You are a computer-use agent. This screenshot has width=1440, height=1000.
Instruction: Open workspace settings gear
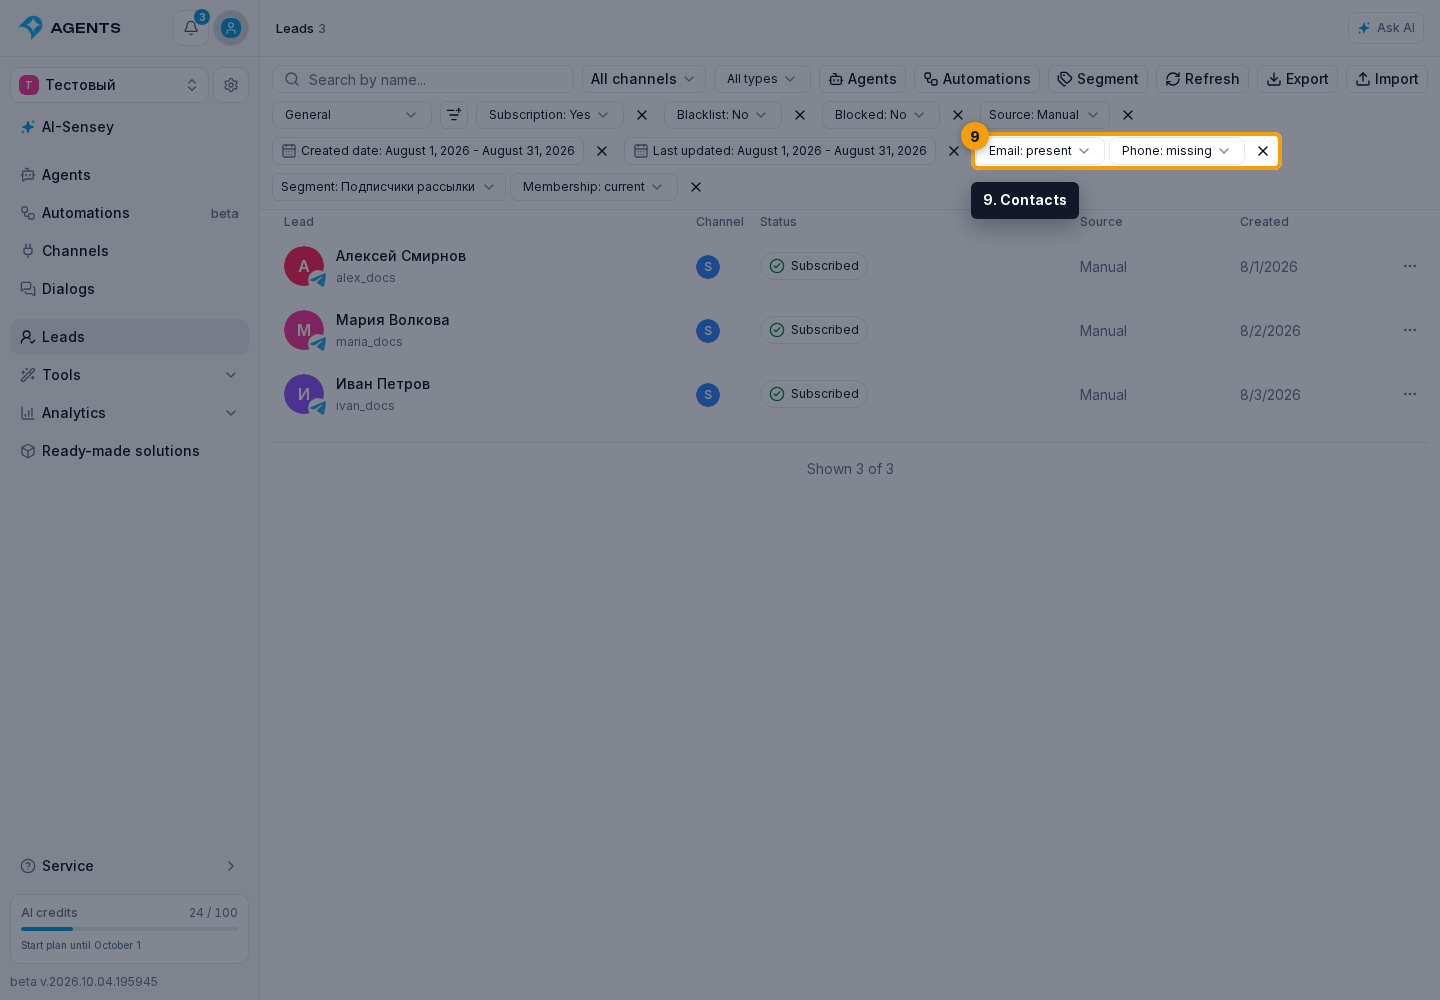(x=231, y=85)
